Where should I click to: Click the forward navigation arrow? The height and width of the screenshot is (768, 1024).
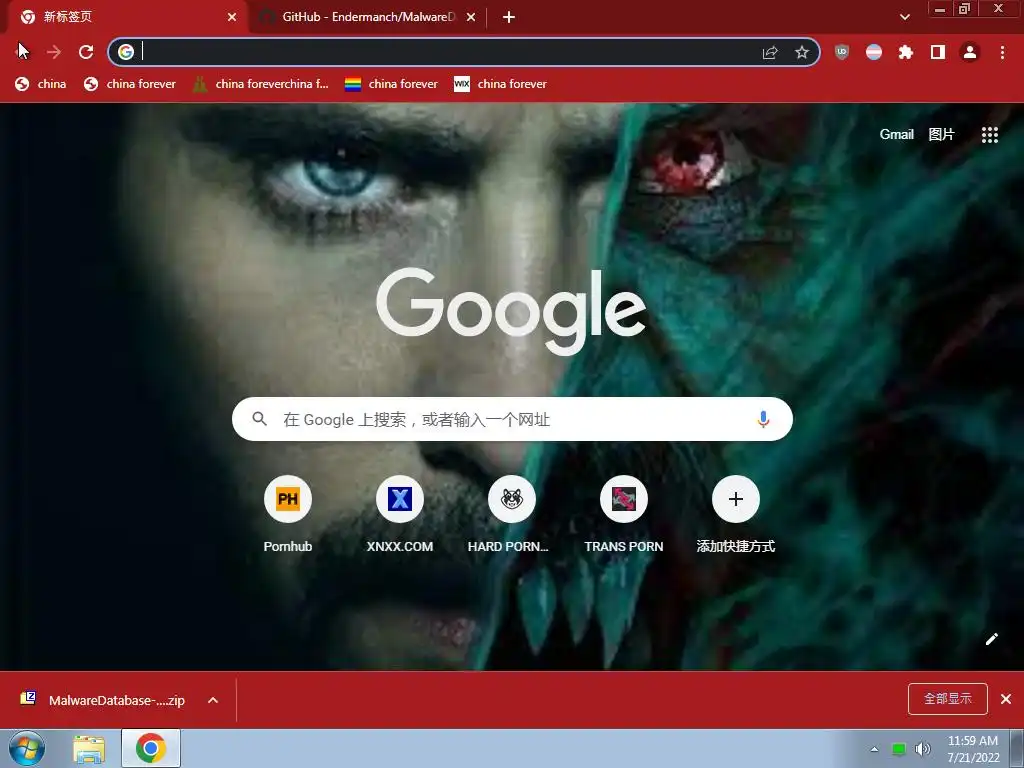[54, 52]
